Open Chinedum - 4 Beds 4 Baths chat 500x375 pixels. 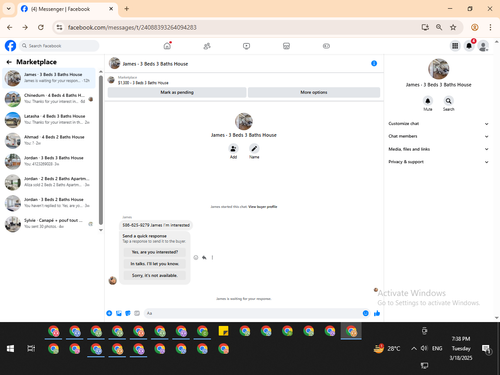[49, 99]
